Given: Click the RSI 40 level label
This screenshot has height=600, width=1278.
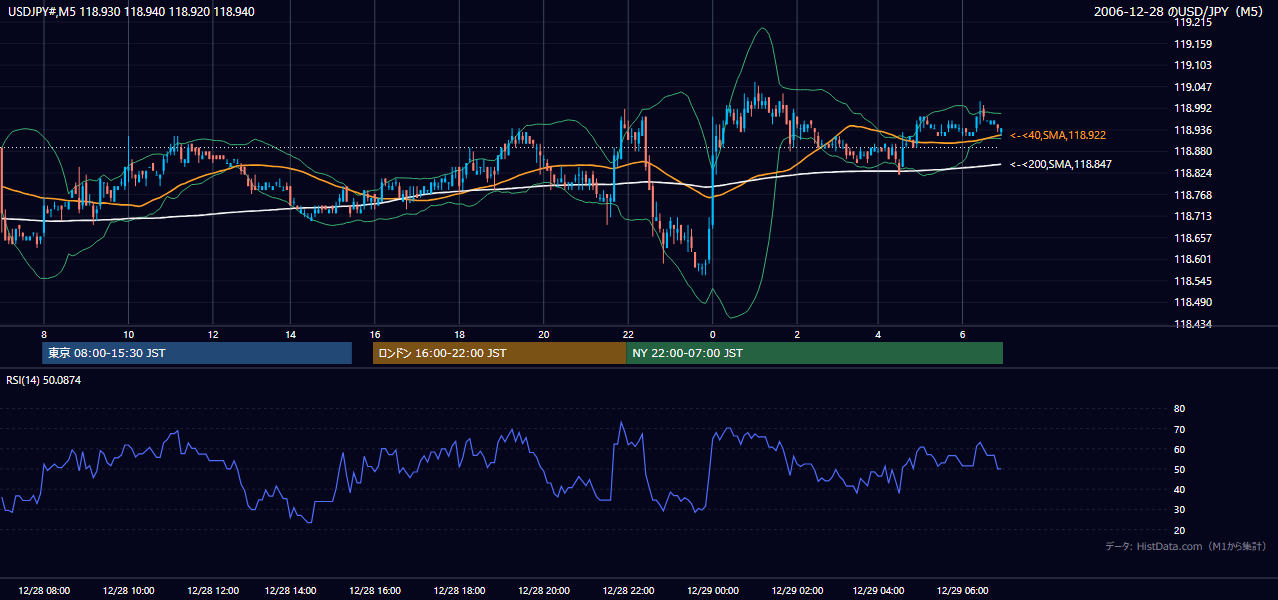Looking at the screenshot, I should point(1179,489).
